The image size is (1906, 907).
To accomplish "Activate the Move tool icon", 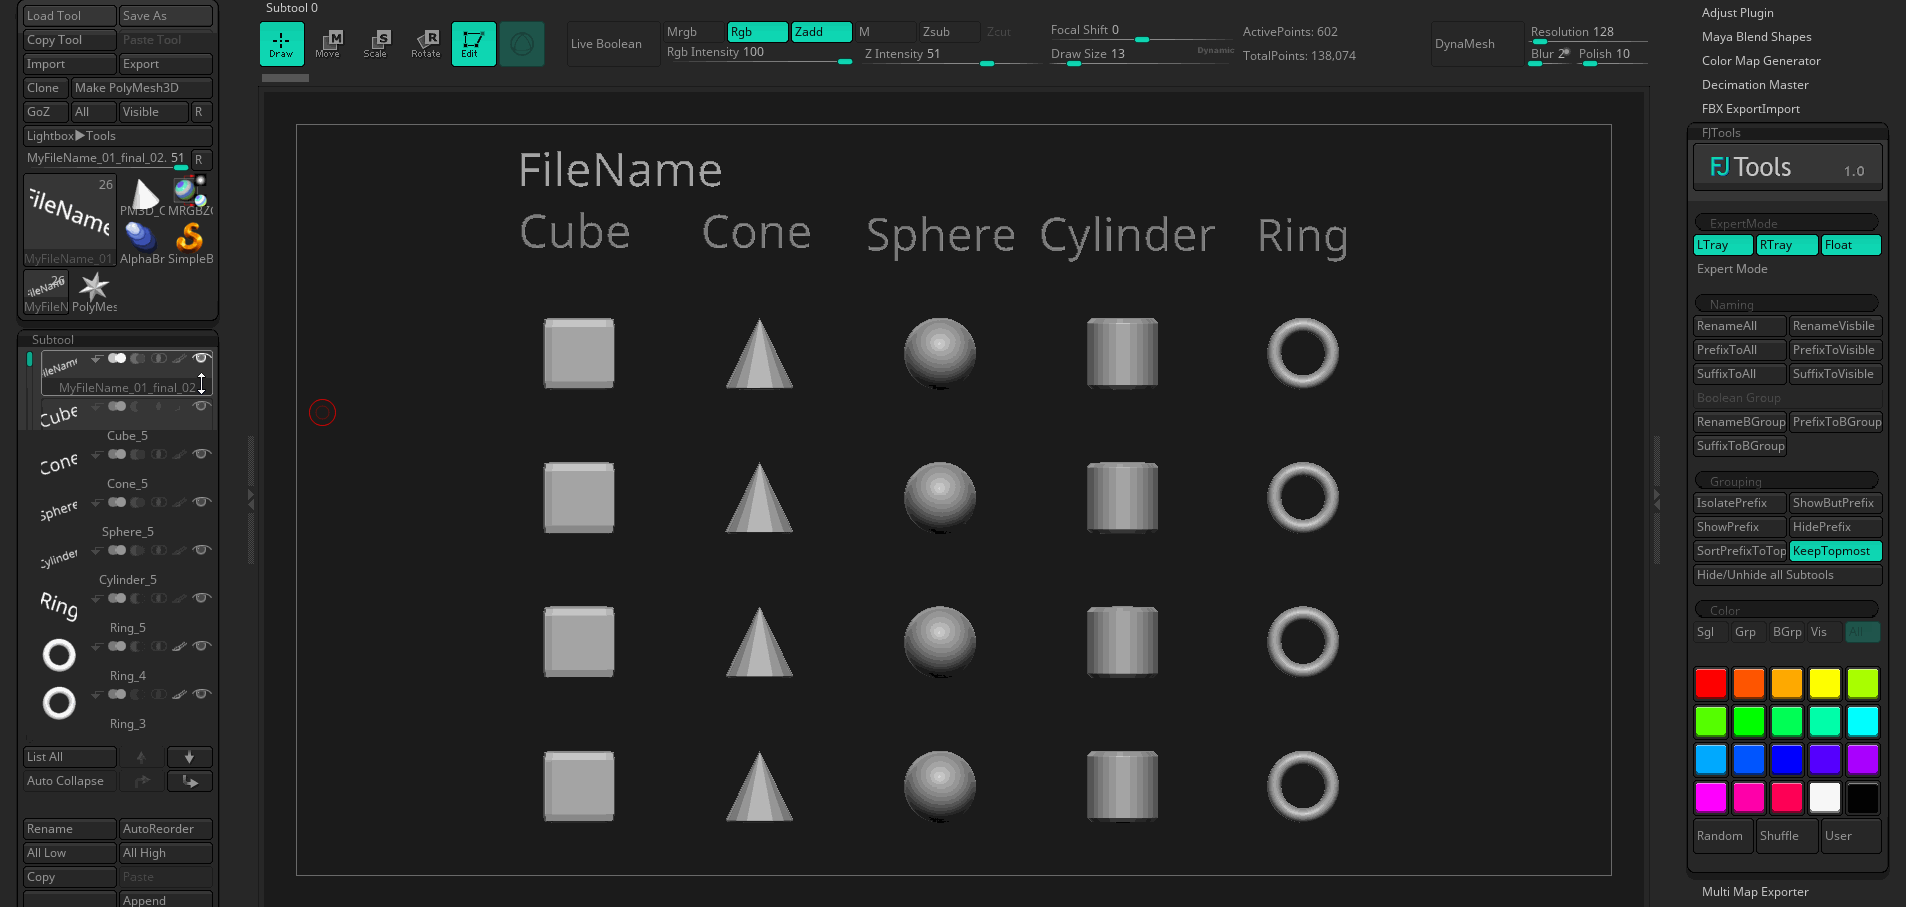I will click(x=328, y=44).
